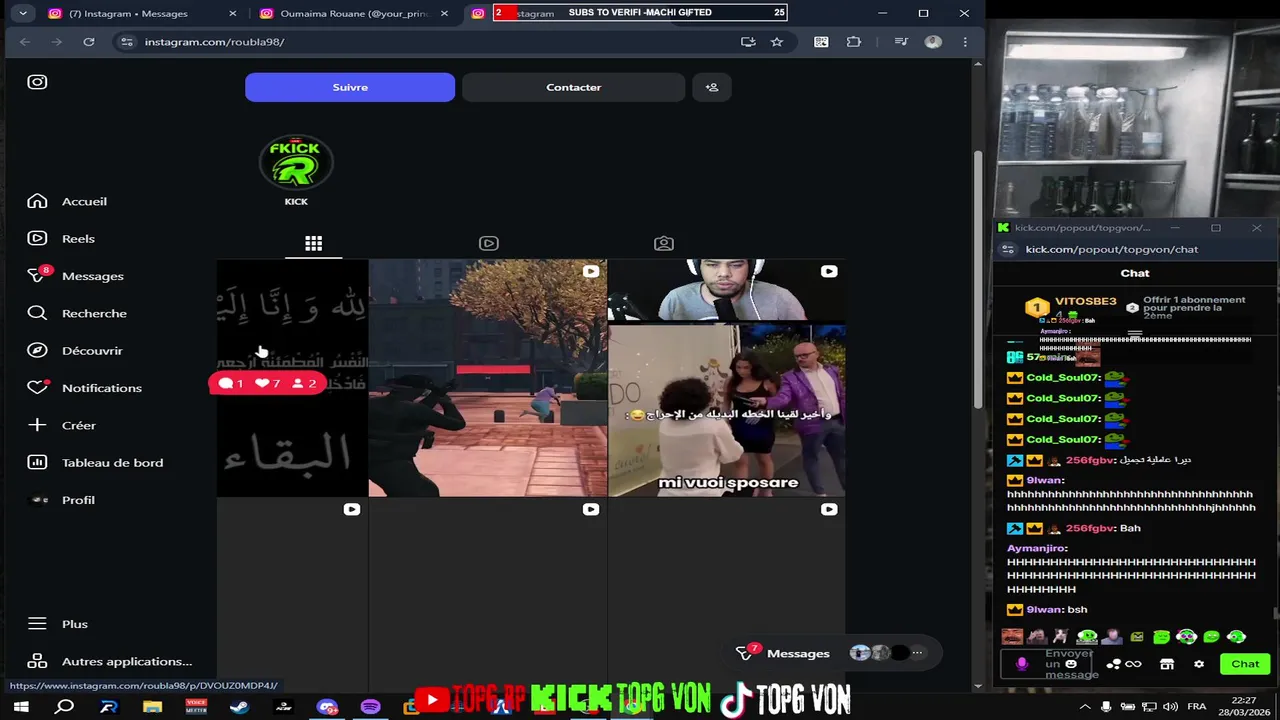Viewport: 1280px width, 720px height.
Task: Open the browser tab search dropdown
Action: tap(22, 13)
